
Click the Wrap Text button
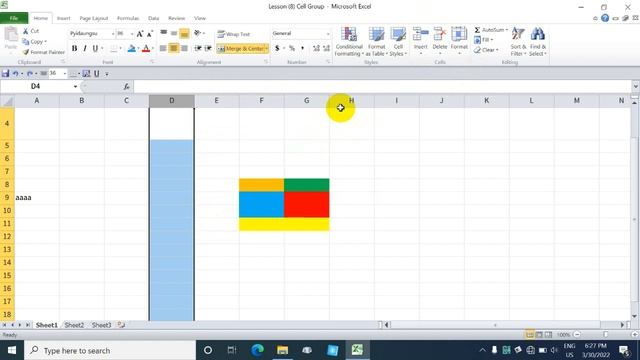coord(234,34)
